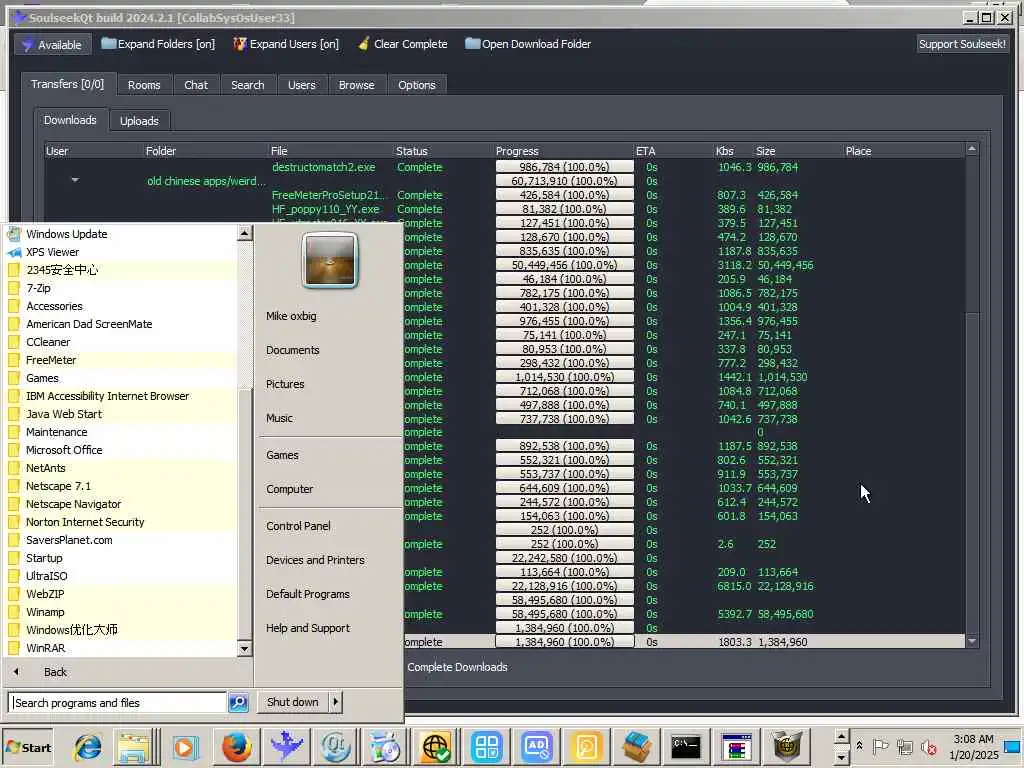Click the Search programs and files field

coord(119,703)
